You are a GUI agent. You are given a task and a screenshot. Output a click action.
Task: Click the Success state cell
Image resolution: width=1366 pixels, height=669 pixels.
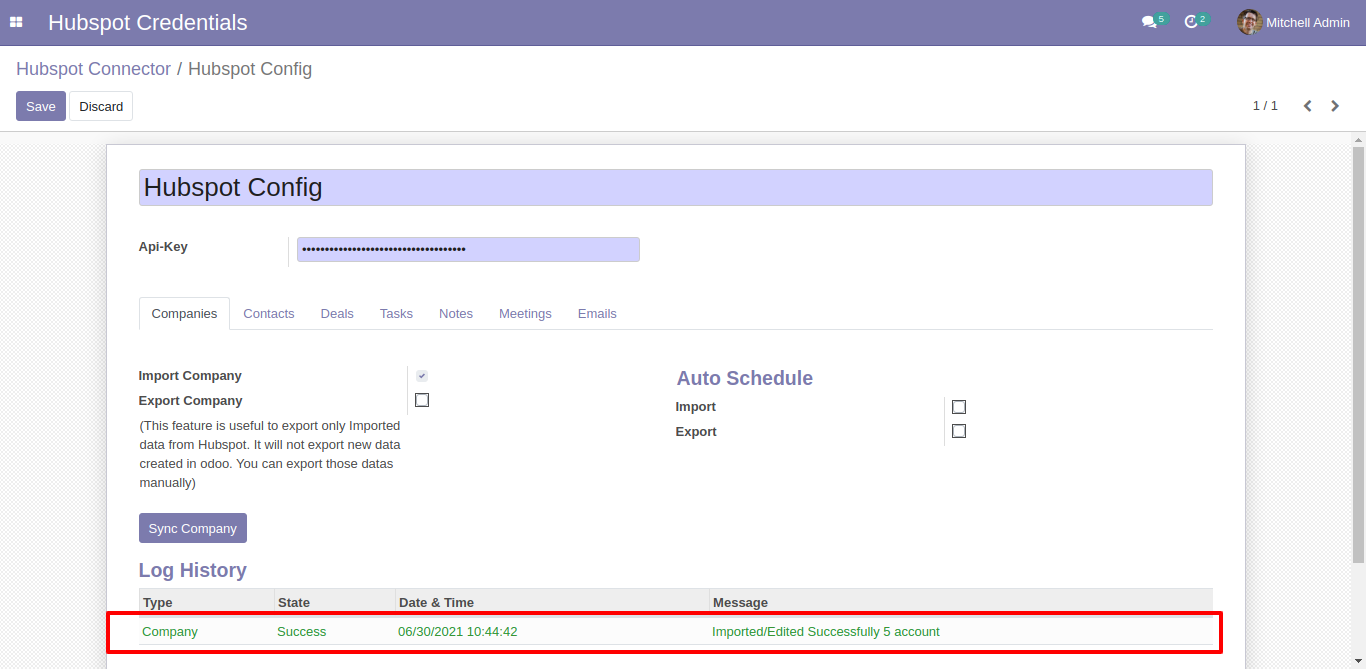tap(302, 632)
